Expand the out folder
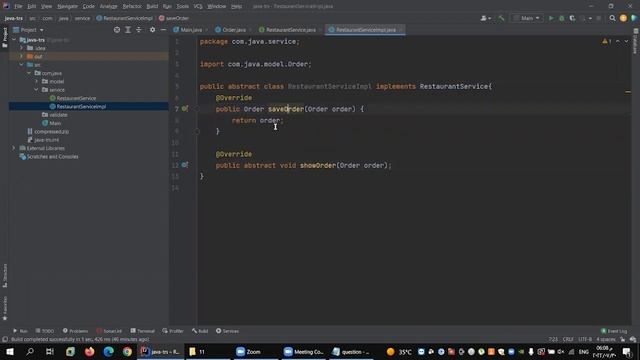640x360 pixels. [x=22, y=56]
